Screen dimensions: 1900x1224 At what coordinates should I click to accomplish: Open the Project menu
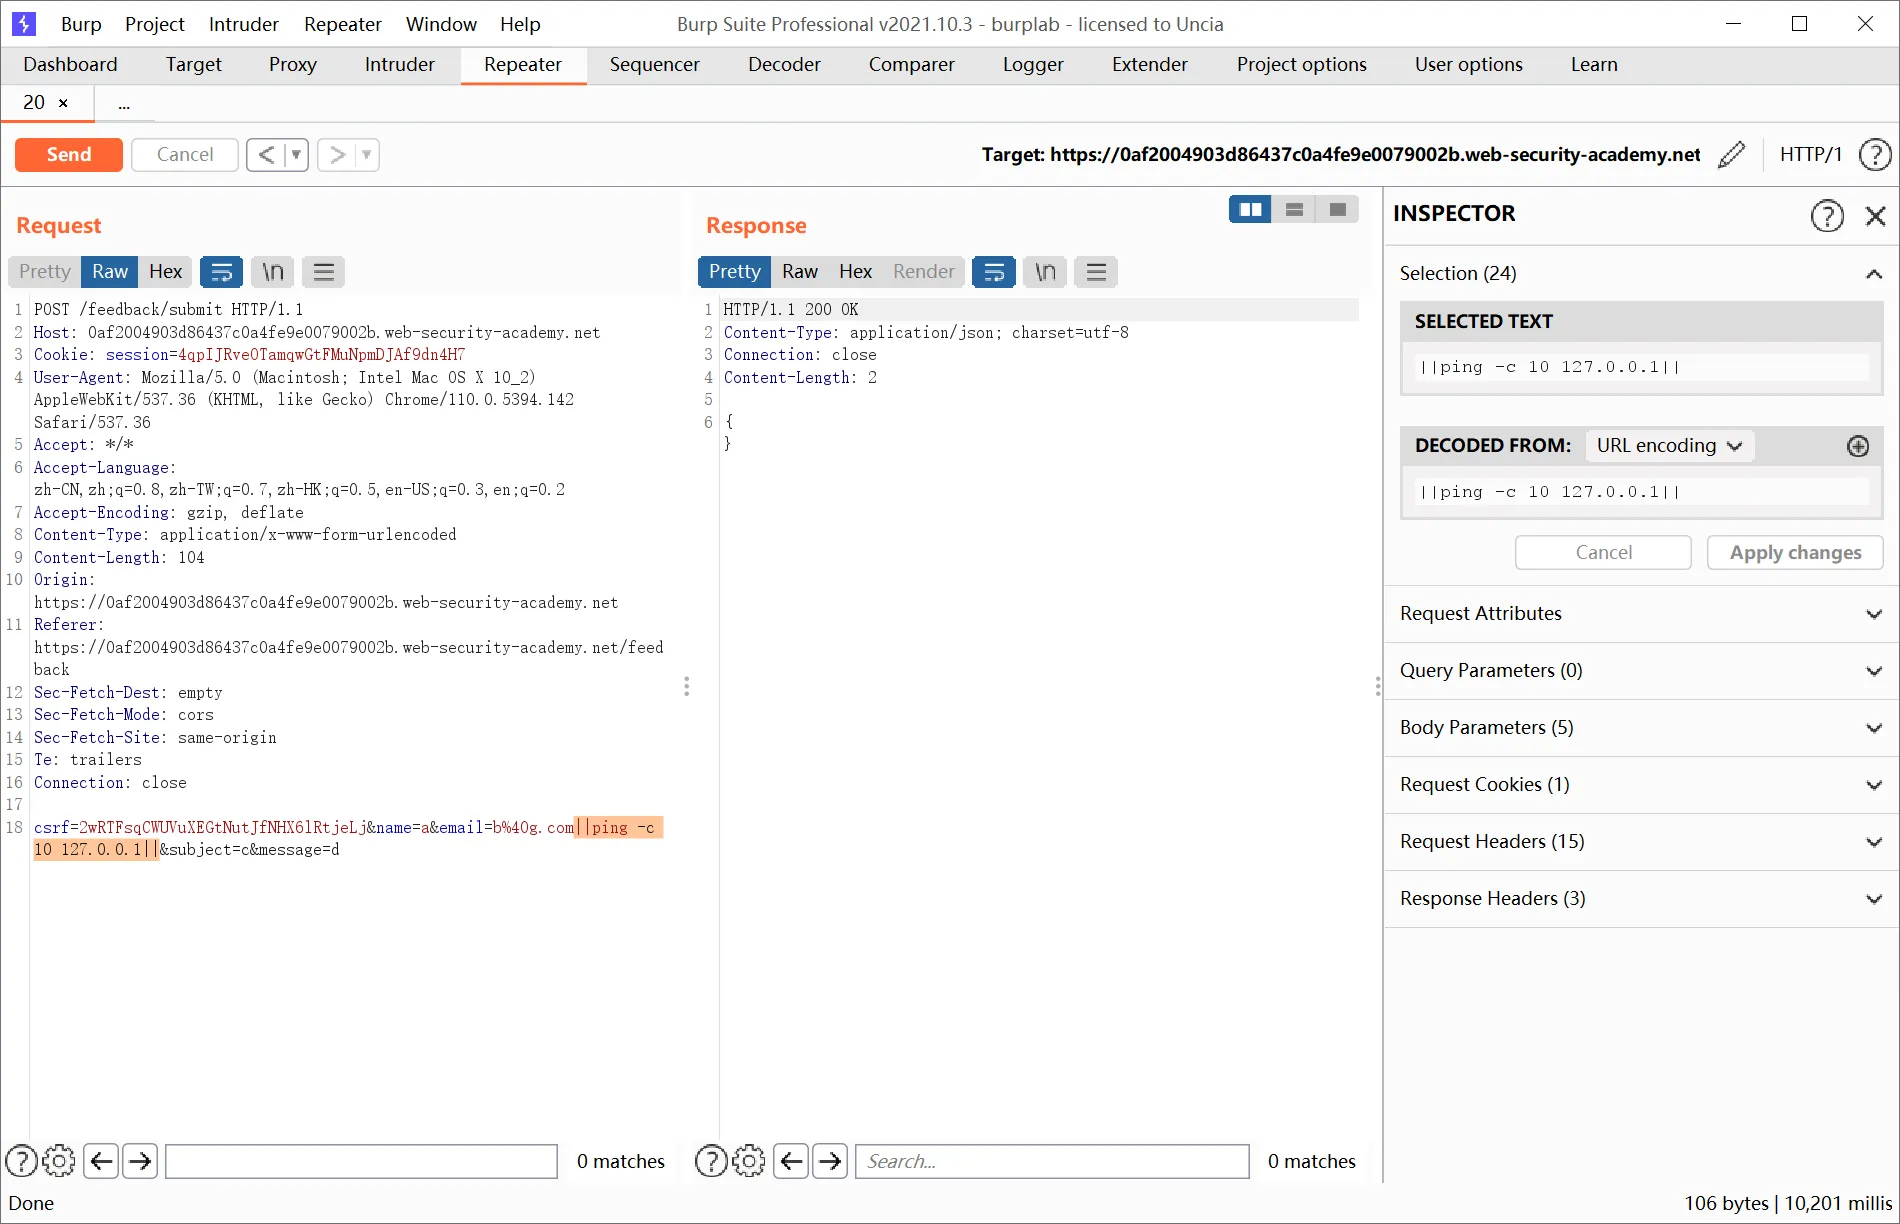point(155,24)
